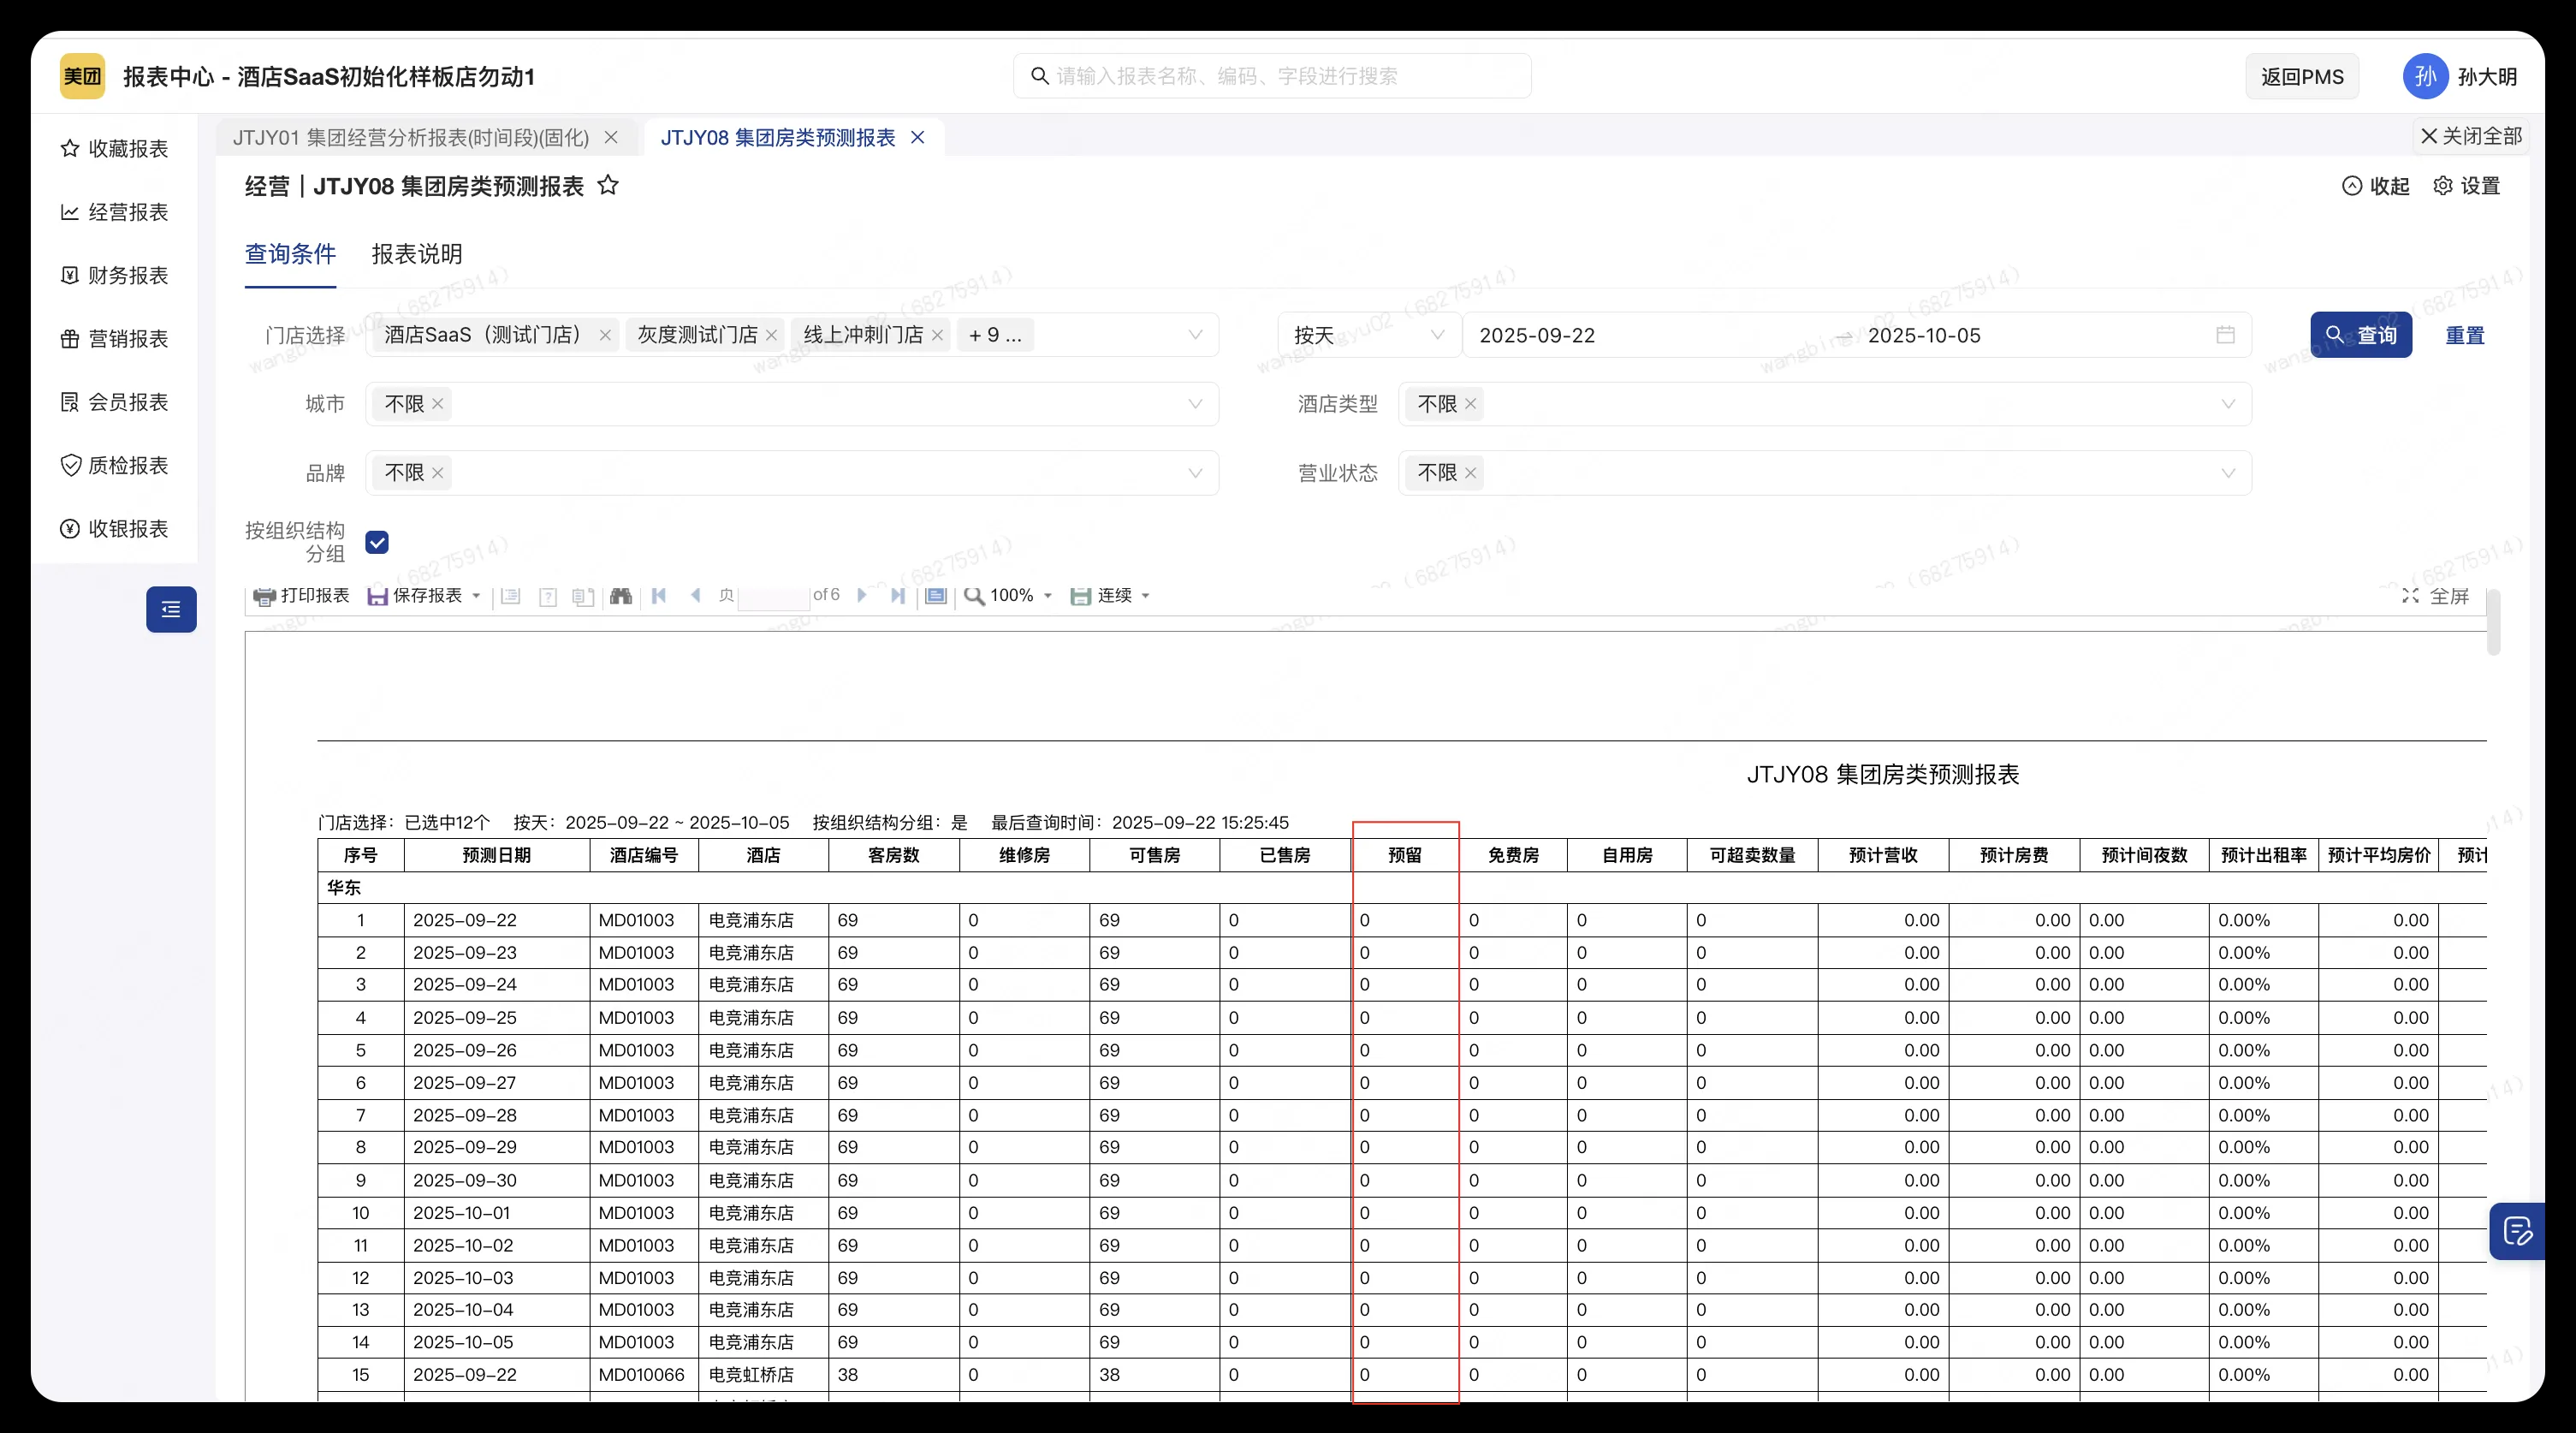Remove 酒店SaaS（测试门店） store tag
The height and width of the screenshot is (1433, 2576).
click(605, 335)
